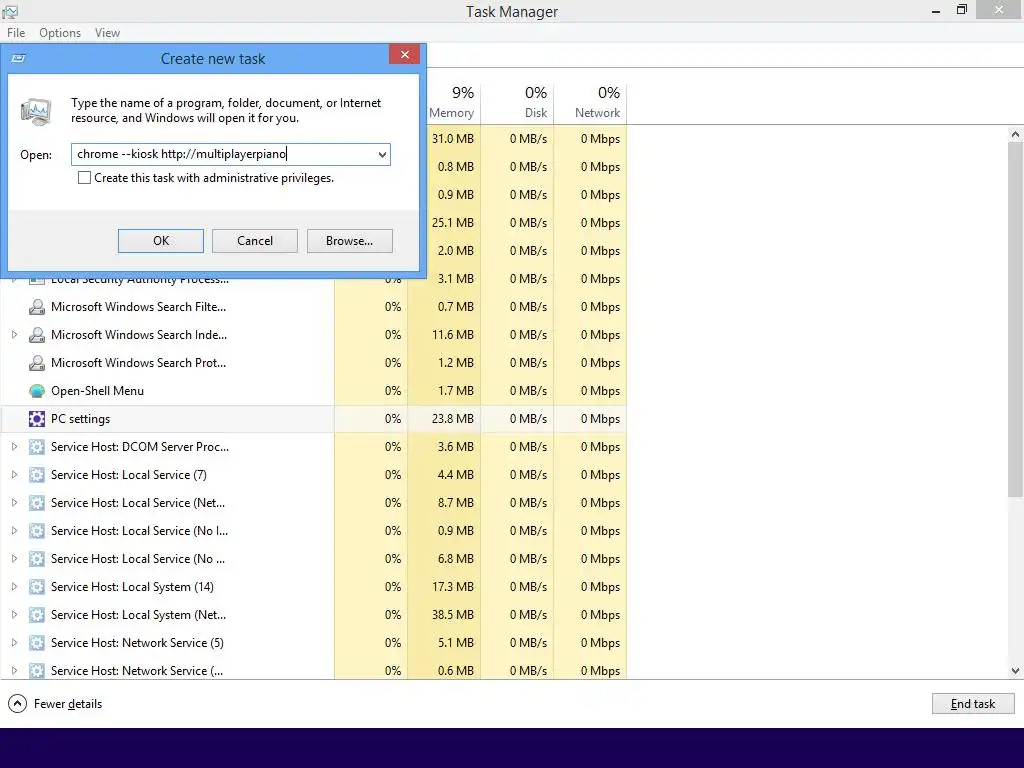Minimize the Task Manager window
Viewport: 1024px width, 768px height.
[936, 10]
